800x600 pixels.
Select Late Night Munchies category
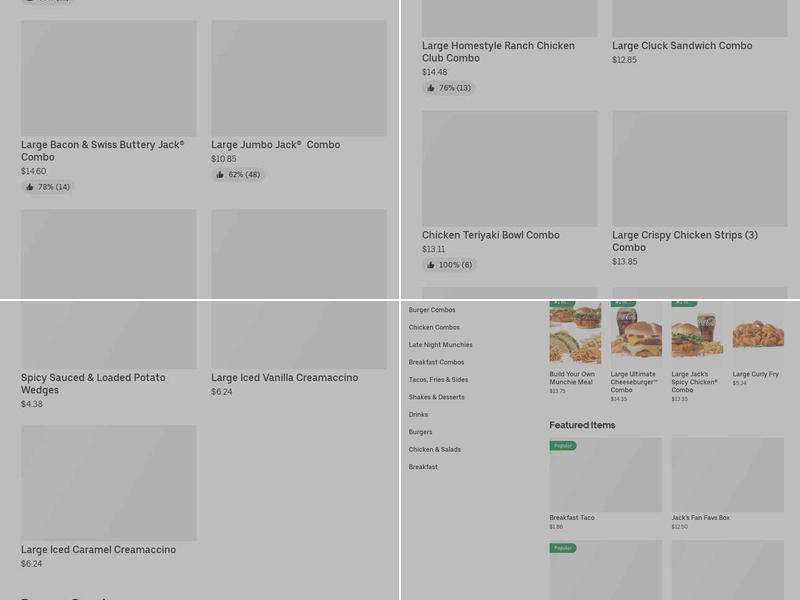click(440, 345)
